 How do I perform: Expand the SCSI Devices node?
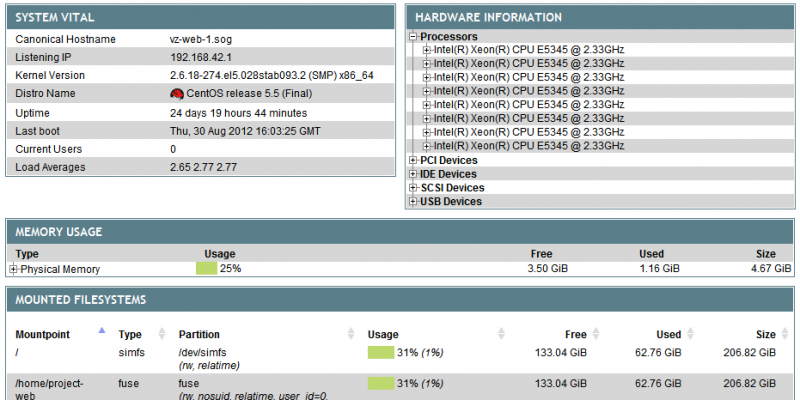[x=413, y=188]
